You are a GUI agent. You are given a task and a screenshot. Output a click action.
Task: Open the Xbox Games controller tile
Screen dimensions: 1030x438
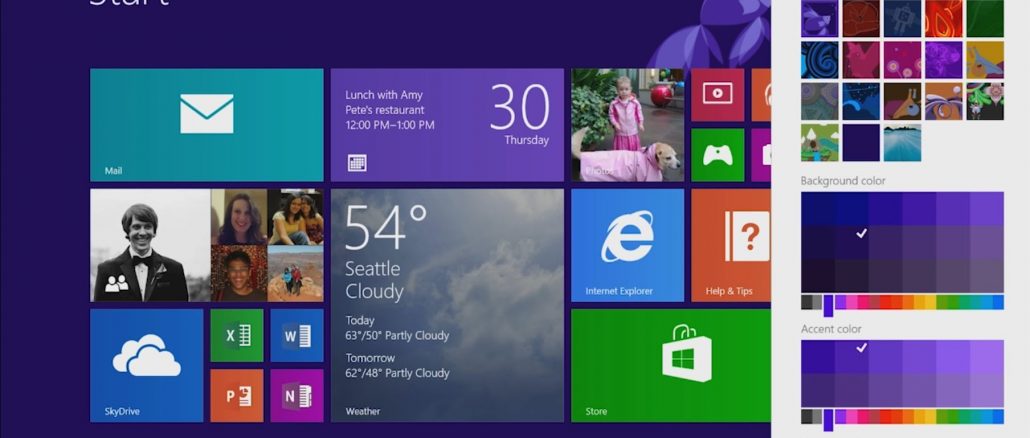tap(717, 155)
